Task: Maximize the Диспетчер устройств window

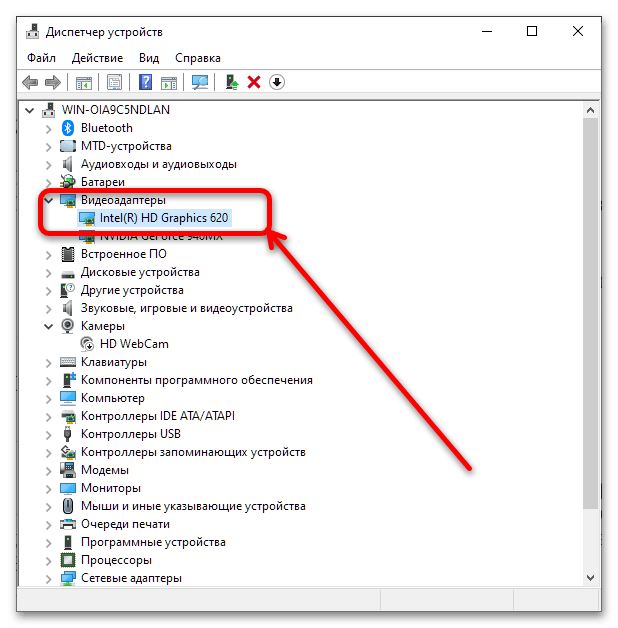Action: (532, 31)
